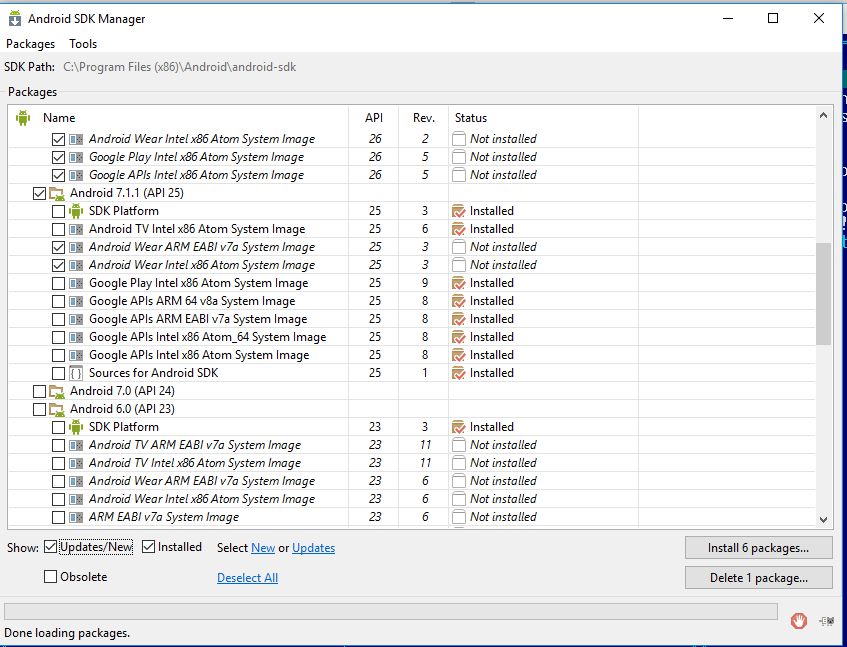
Task: Click the Android 7.0 (API 24) folder icon
Action: [57, 391]
